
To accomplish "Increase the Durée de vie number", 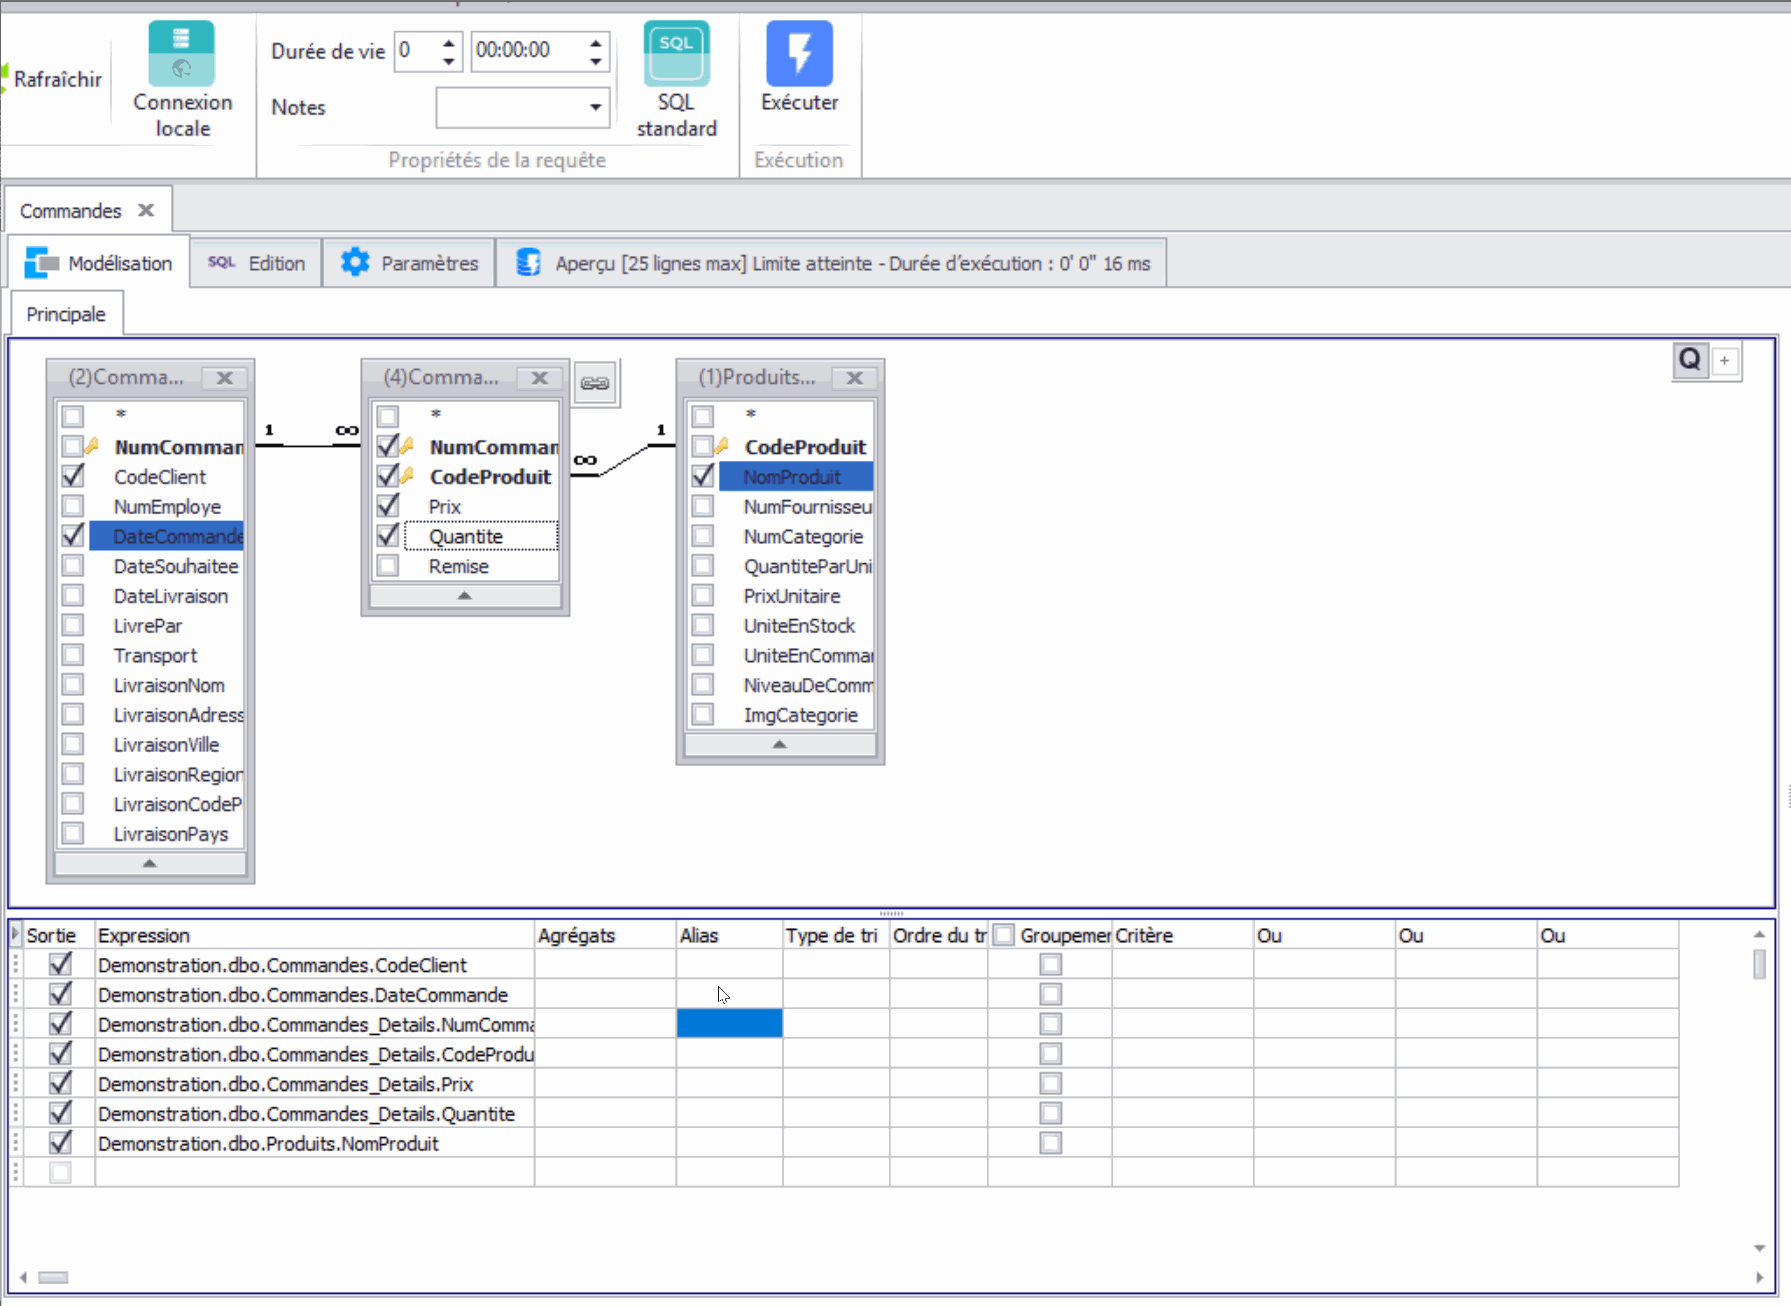I will coord(449,42).
